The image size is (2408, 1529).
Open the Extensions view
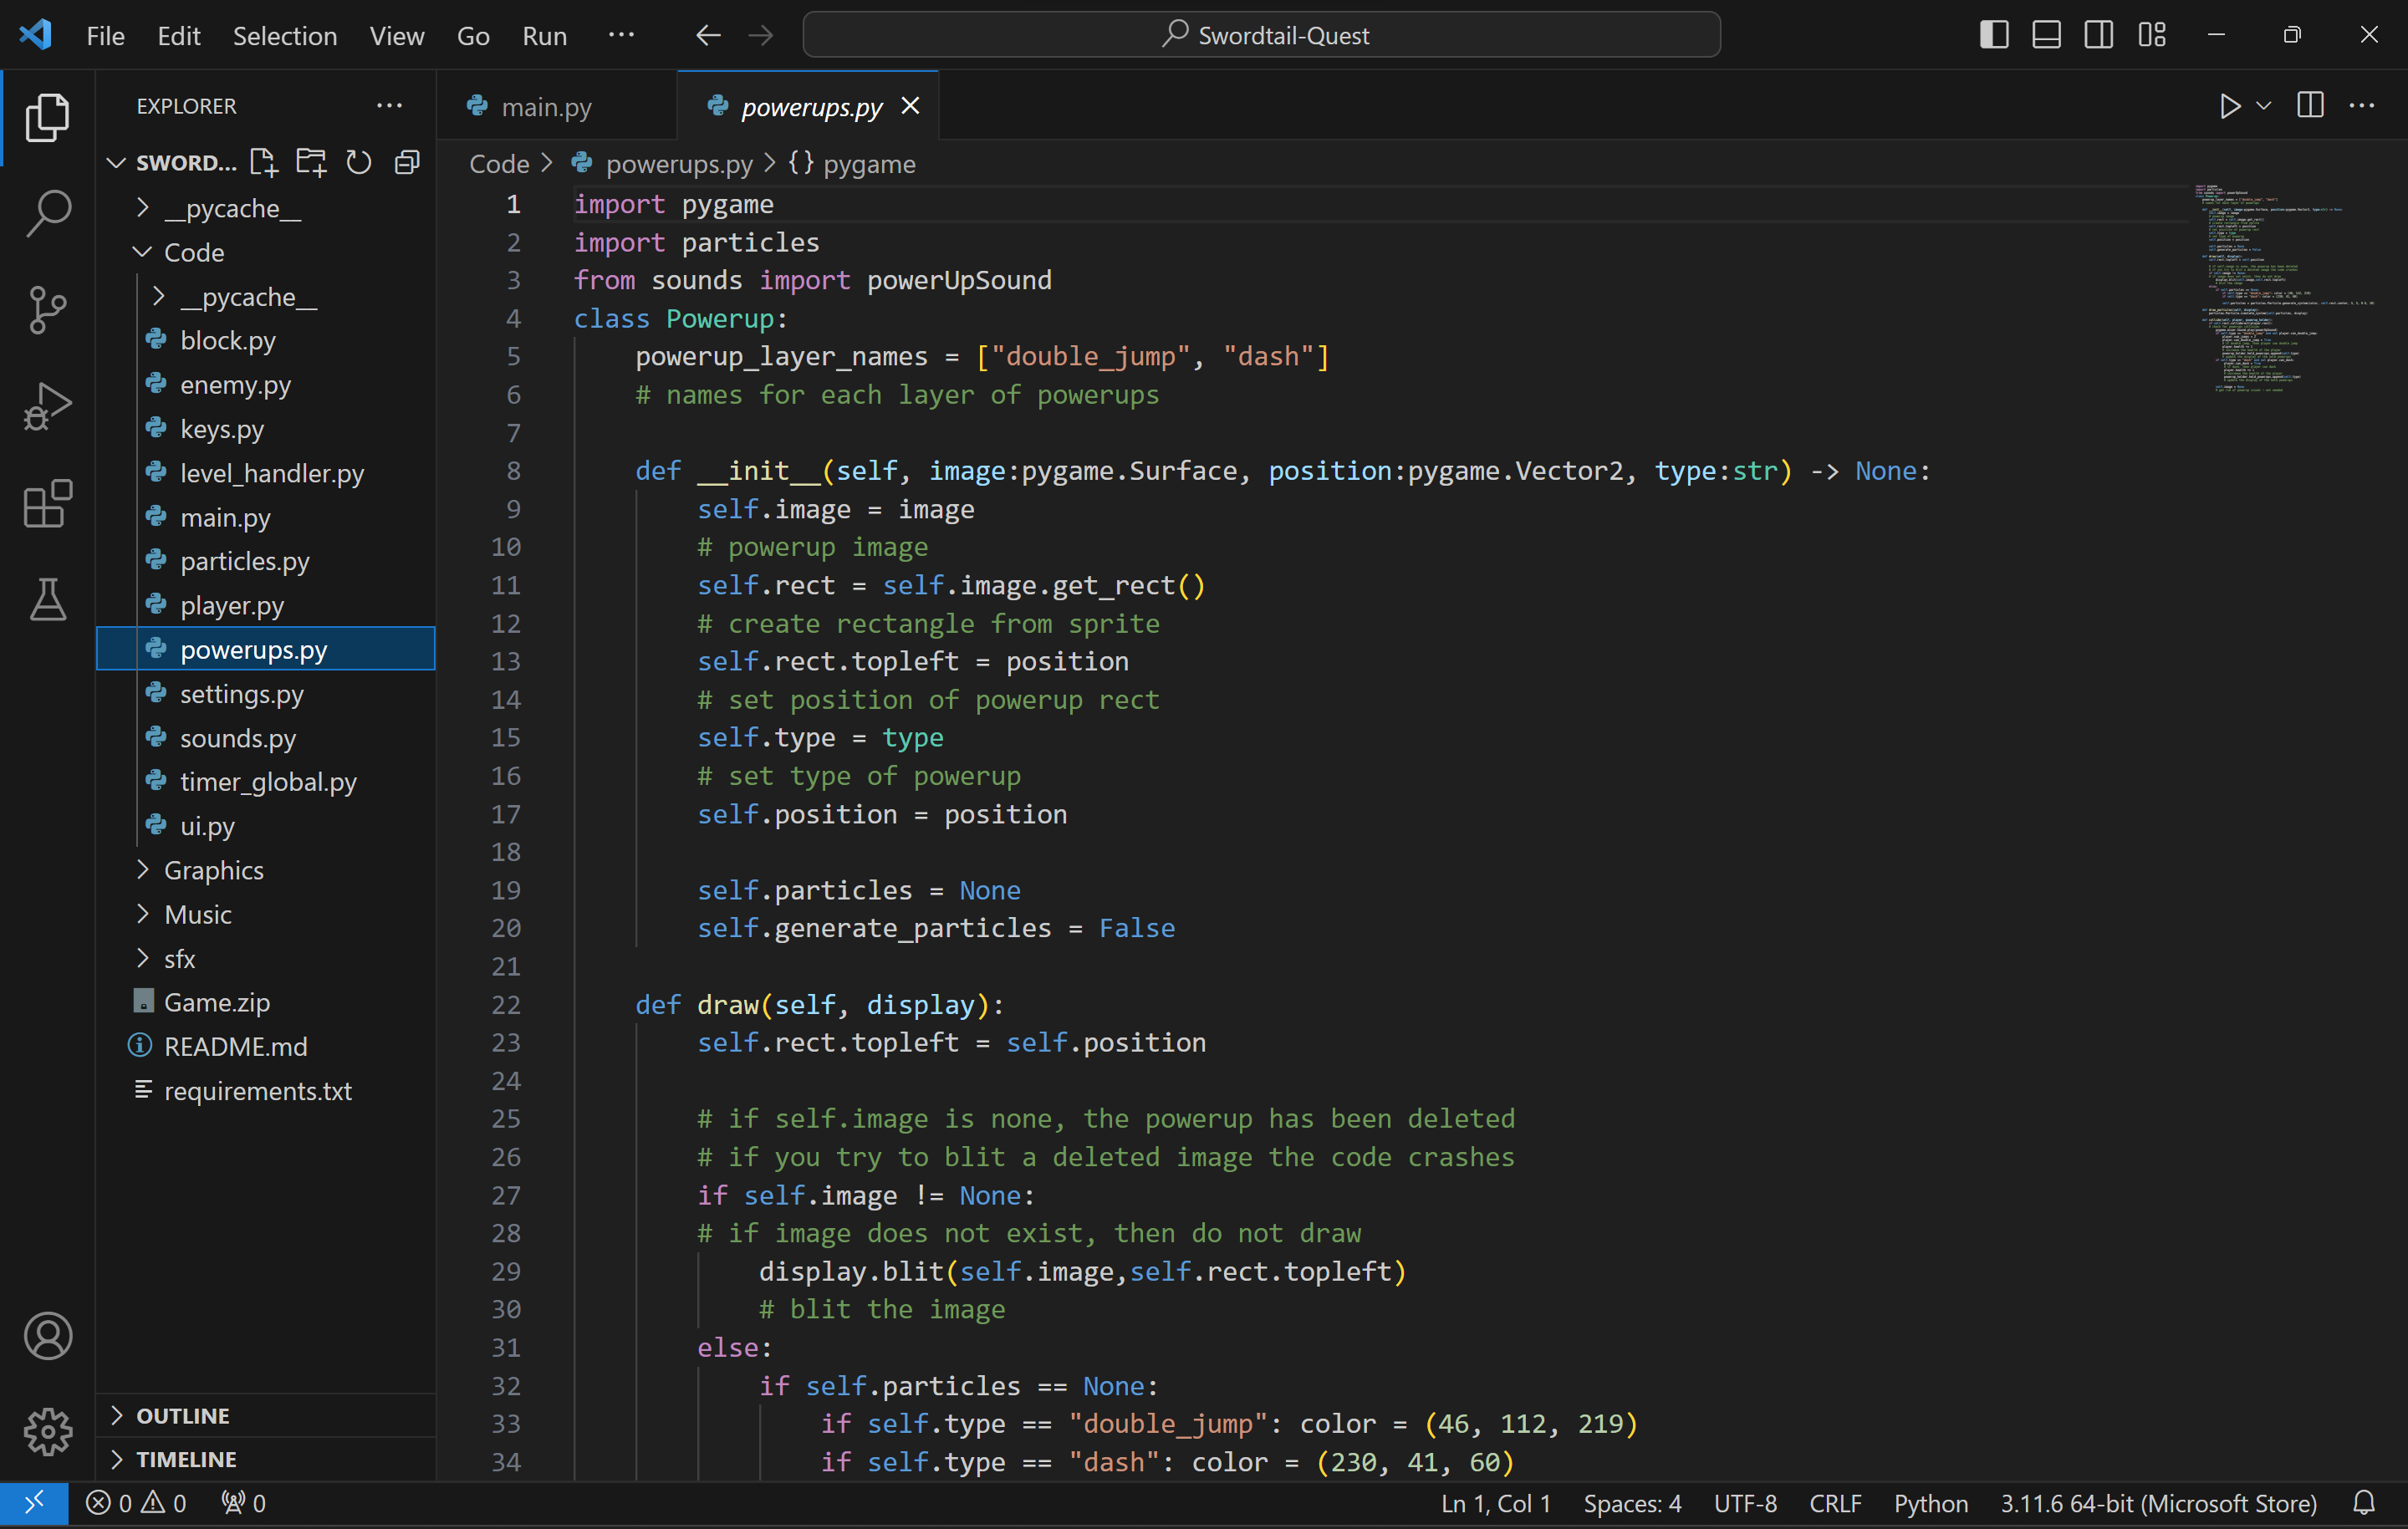tap(47, 503)
